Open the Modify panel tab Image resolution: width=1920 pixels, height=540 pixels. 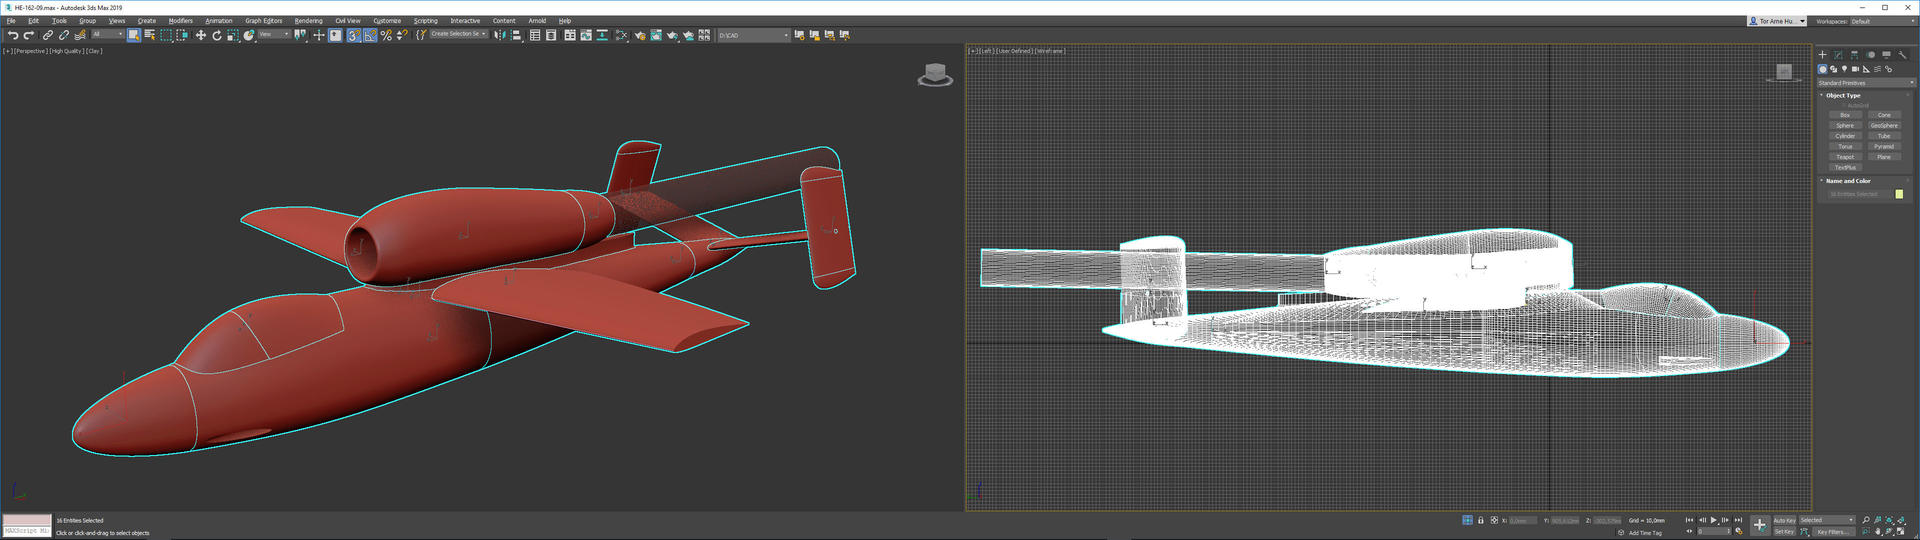[x=1838, y=55]
